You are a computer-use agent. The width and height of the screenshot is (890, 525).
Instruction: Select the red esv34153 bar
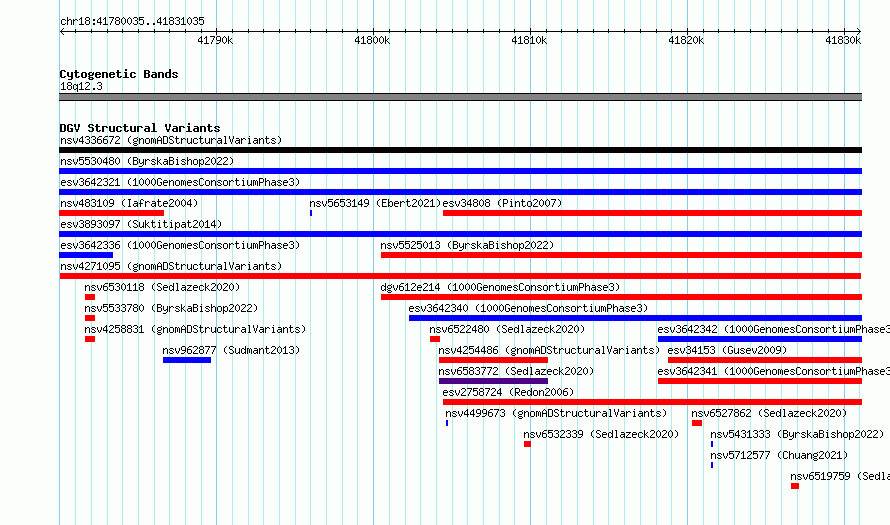click(765, 360)
